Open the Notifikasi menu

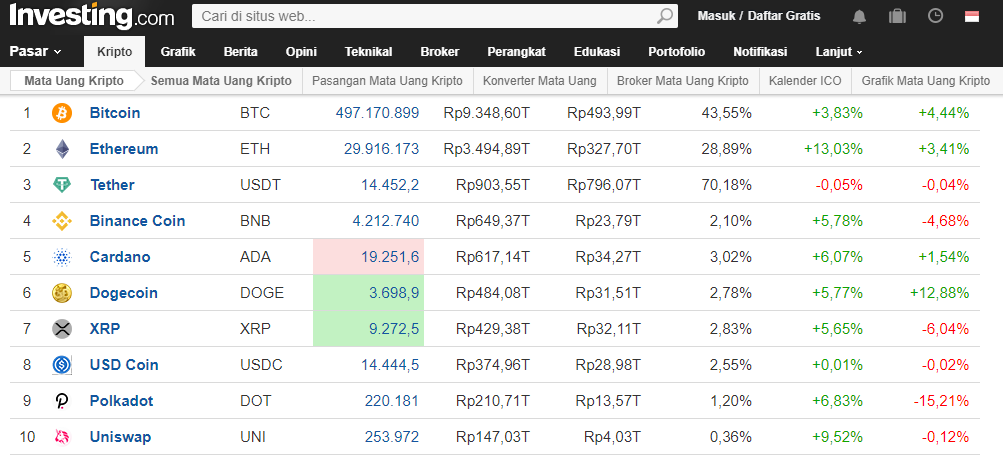pos(760,52)
